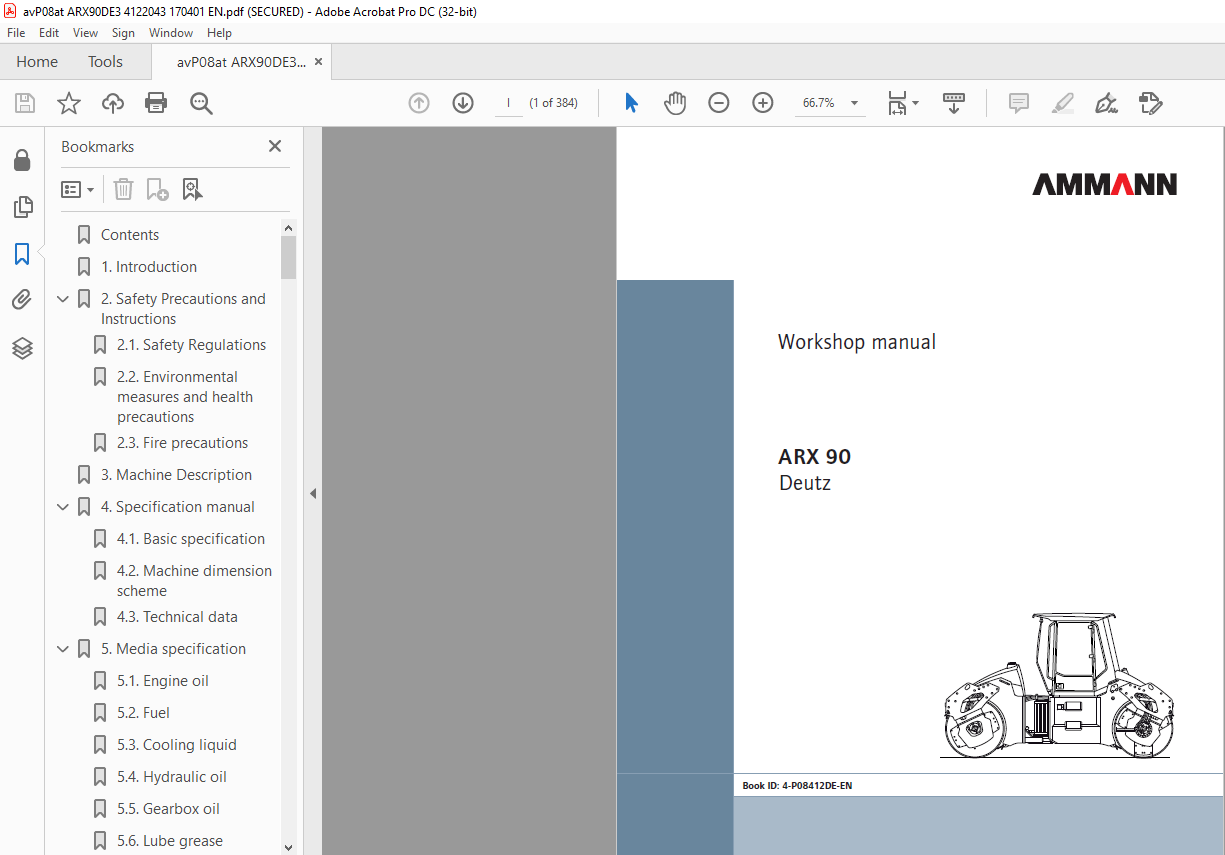Collapse the Media specification bookmark

pos(63,649)
